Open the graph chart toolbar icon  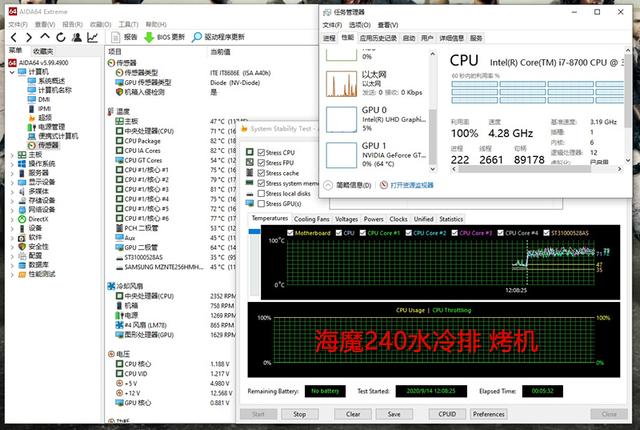93,38
